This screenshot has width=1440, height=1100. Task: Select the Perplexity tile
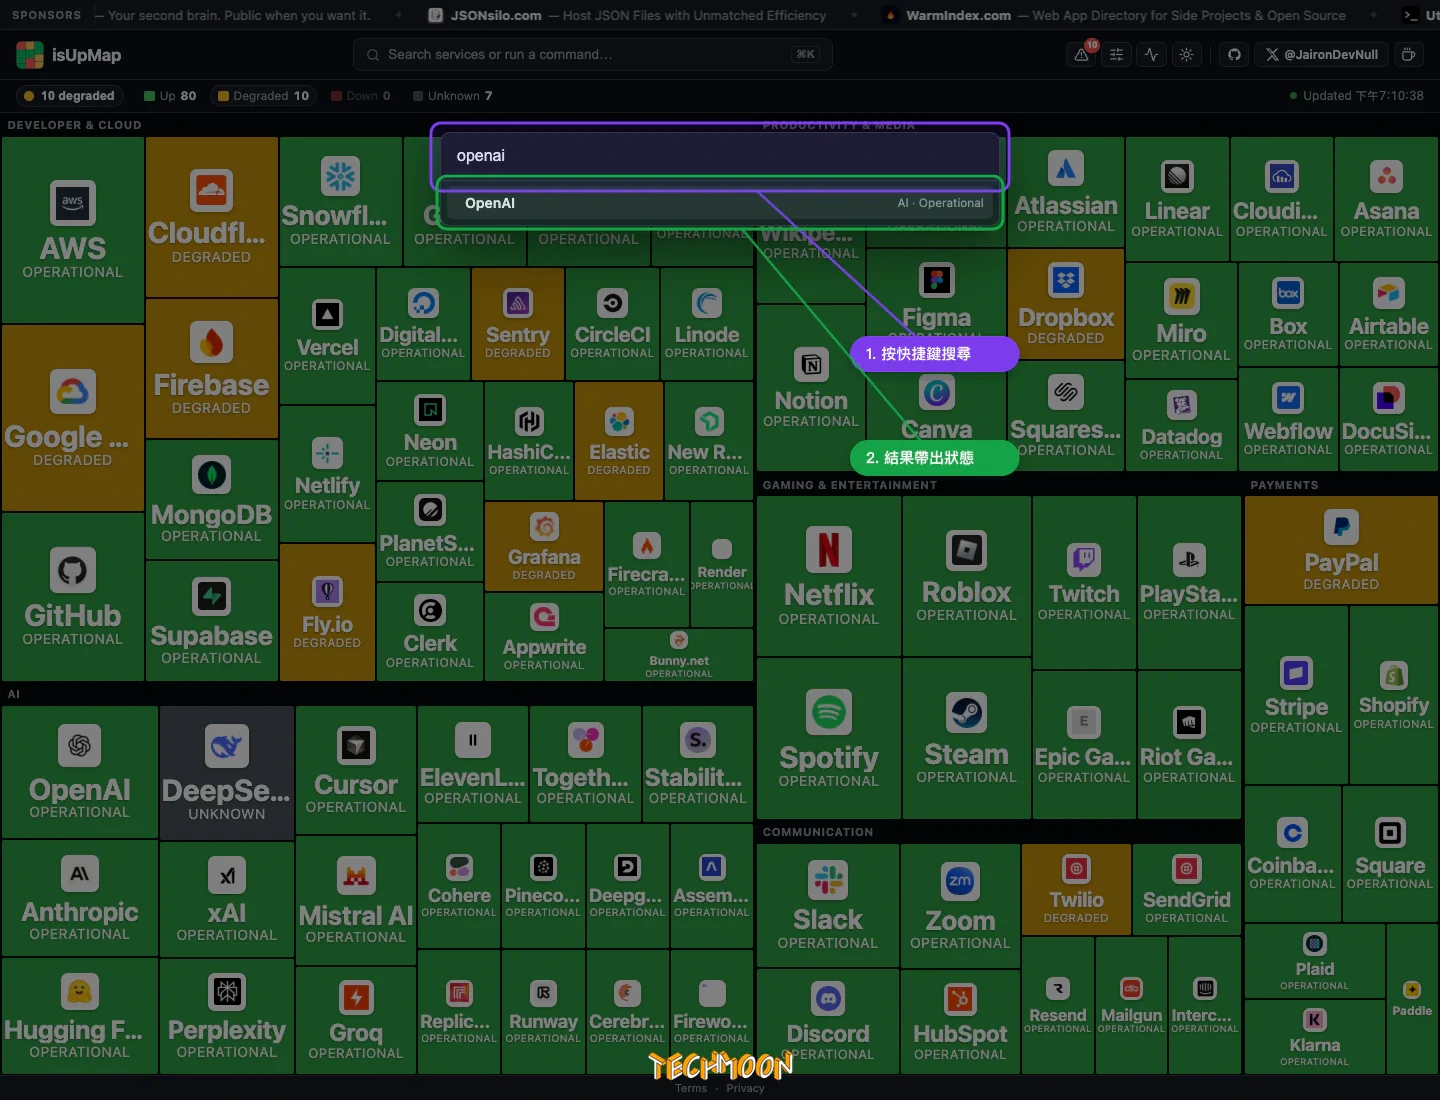tap(227, 1016)
